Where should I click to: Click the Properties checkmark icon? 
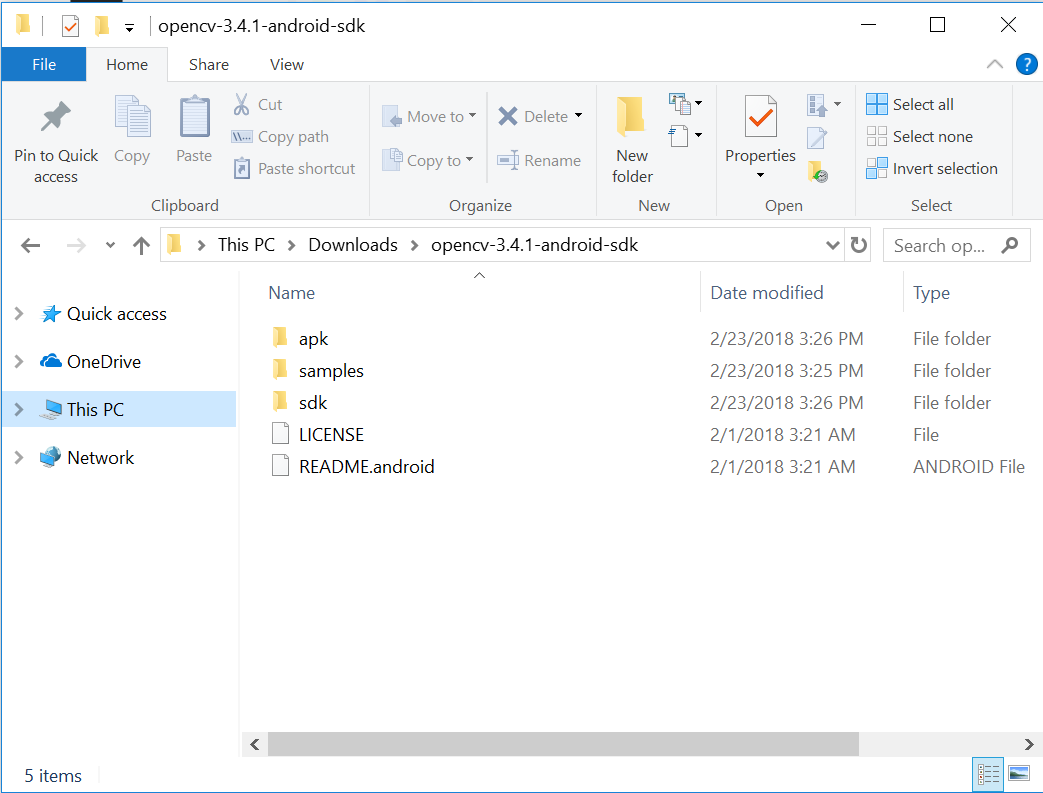click(760, 116)
